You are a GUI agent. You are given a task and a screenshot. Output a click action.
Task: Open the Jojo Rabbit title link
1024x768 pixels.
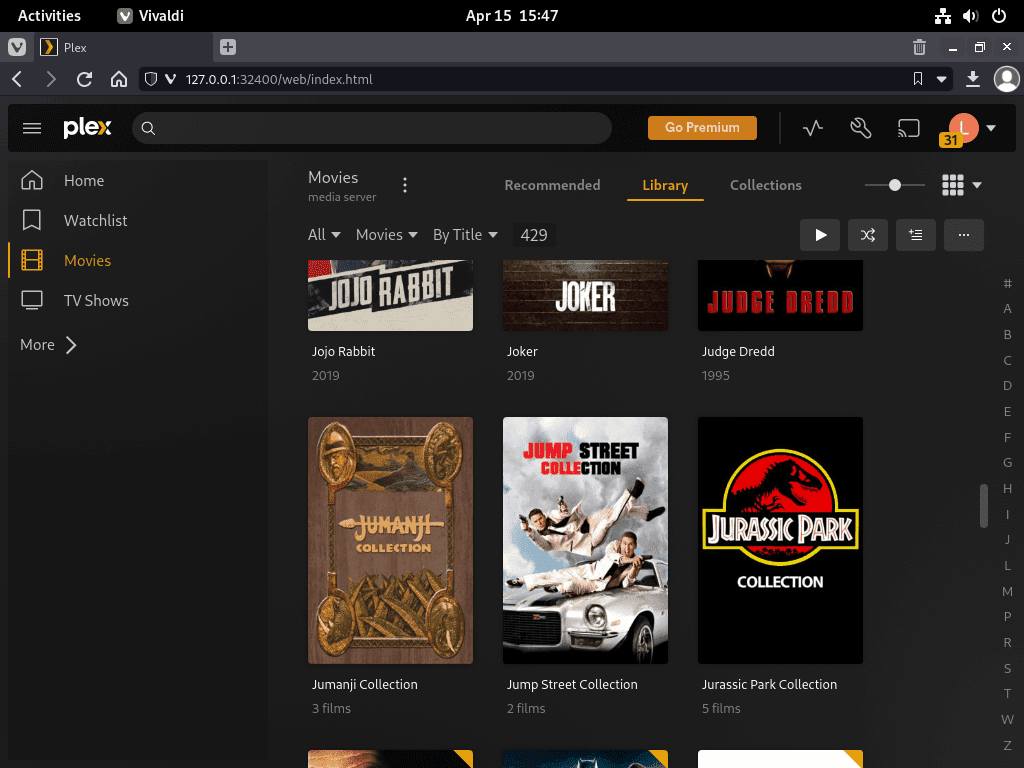pyautogui.click(x=344, y=351)
